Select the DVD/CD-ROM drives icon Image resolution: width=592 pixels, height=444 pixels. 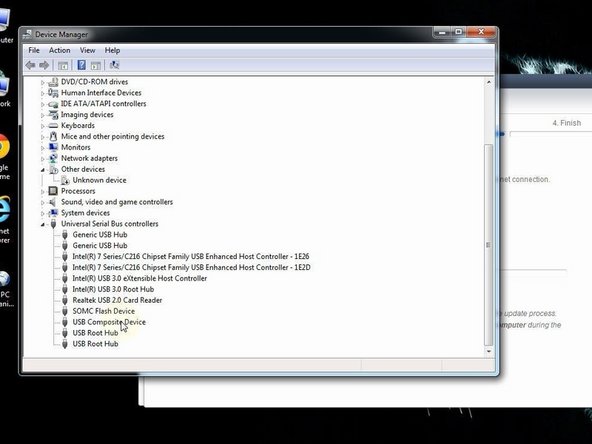[x=53, y=82]
